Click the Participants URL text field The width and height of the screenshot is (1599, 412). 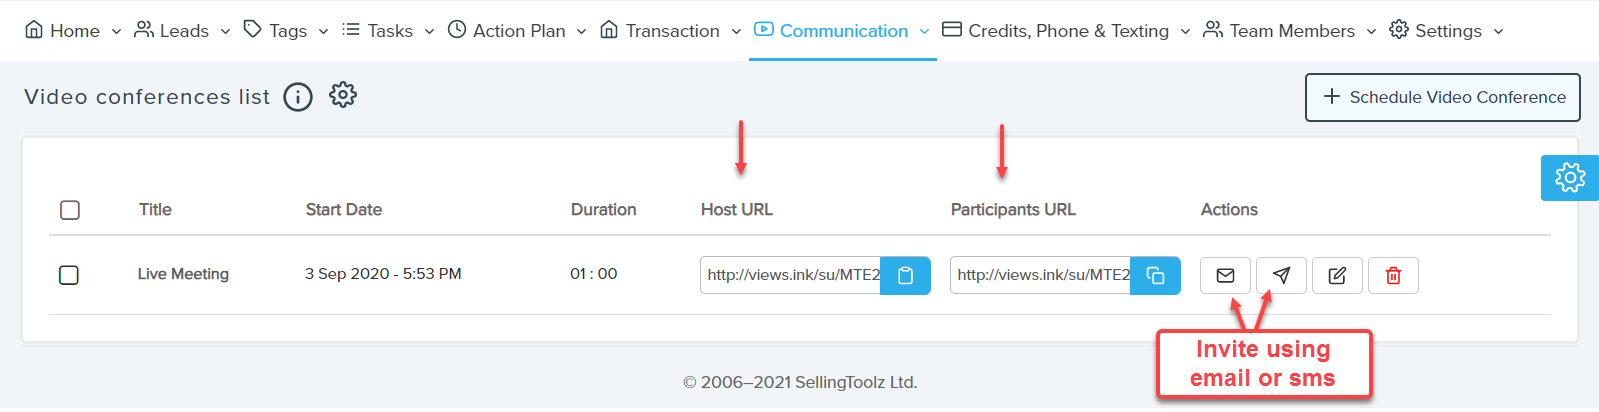pos(1041,276)
